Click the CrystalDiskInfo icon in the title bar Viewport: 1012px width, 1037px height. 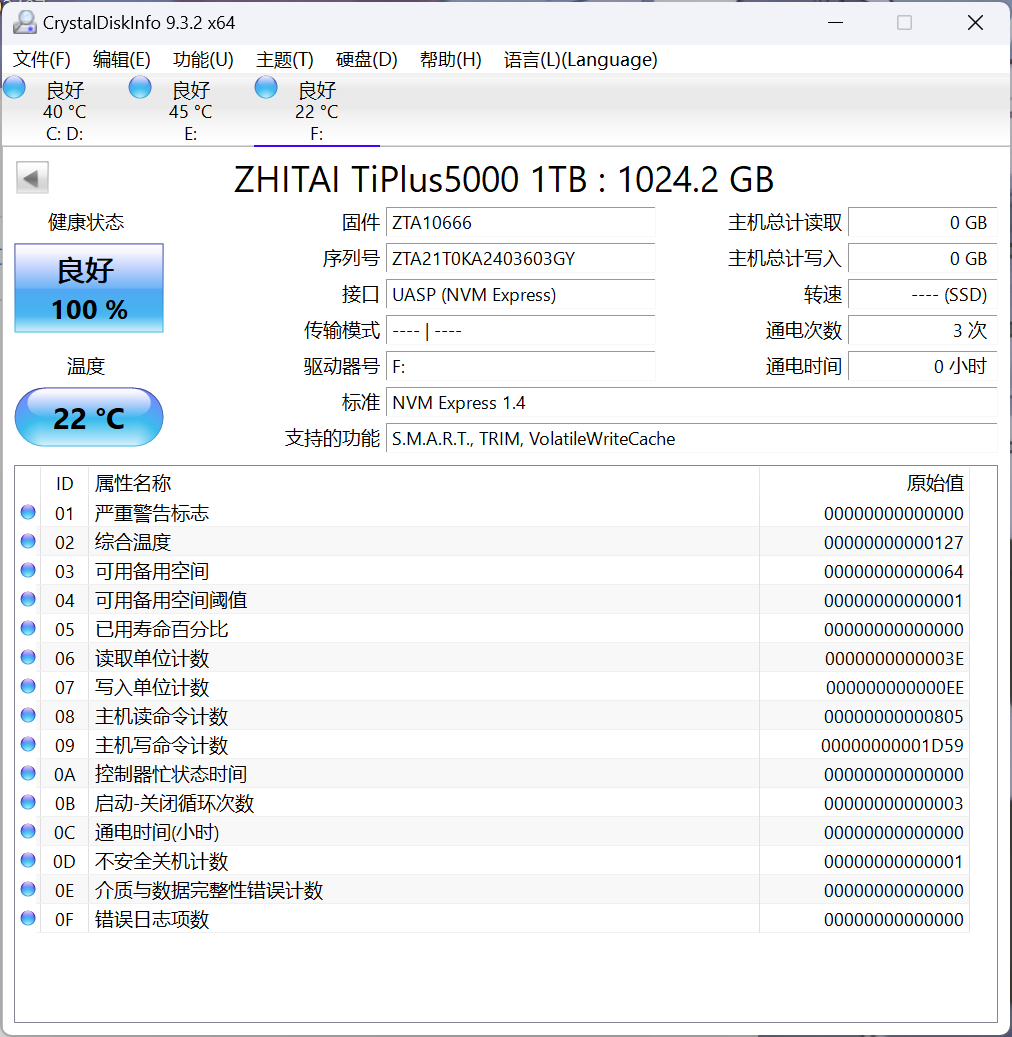coord(24,21)
